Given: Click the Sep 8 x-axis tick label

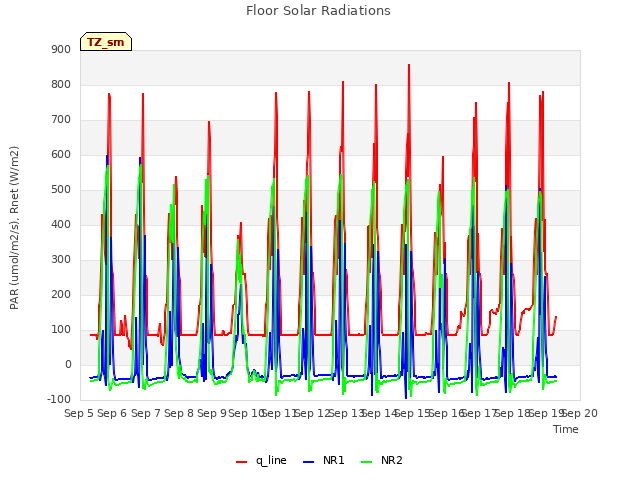Looking at the screenshot, I should point(179,413).
